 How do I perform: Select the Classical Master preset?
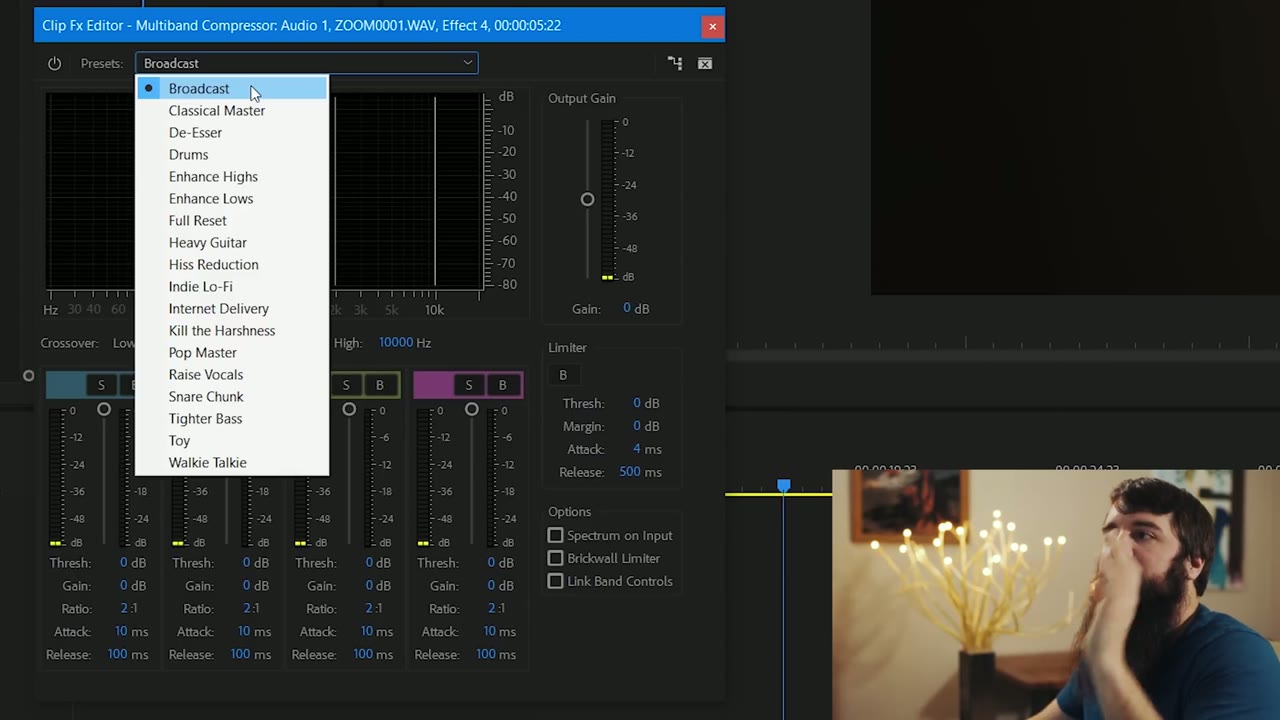click(x=232, y=111)
